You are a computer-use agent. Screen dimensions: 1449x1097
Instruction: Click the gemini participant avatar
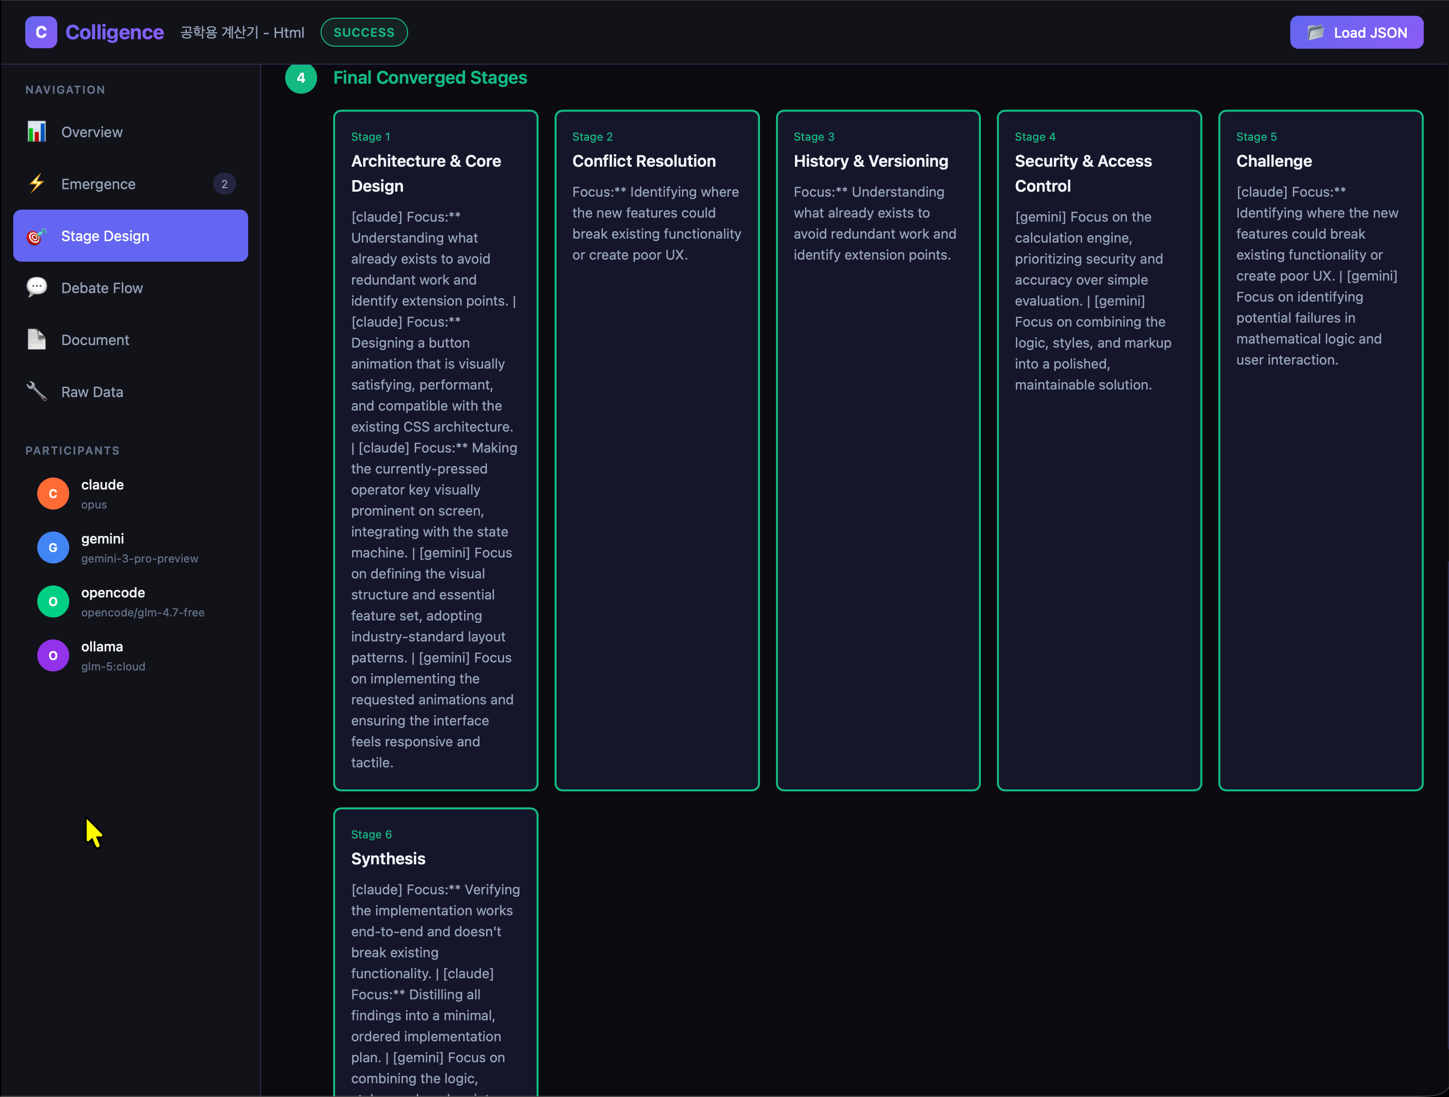[x=53, y=548]
